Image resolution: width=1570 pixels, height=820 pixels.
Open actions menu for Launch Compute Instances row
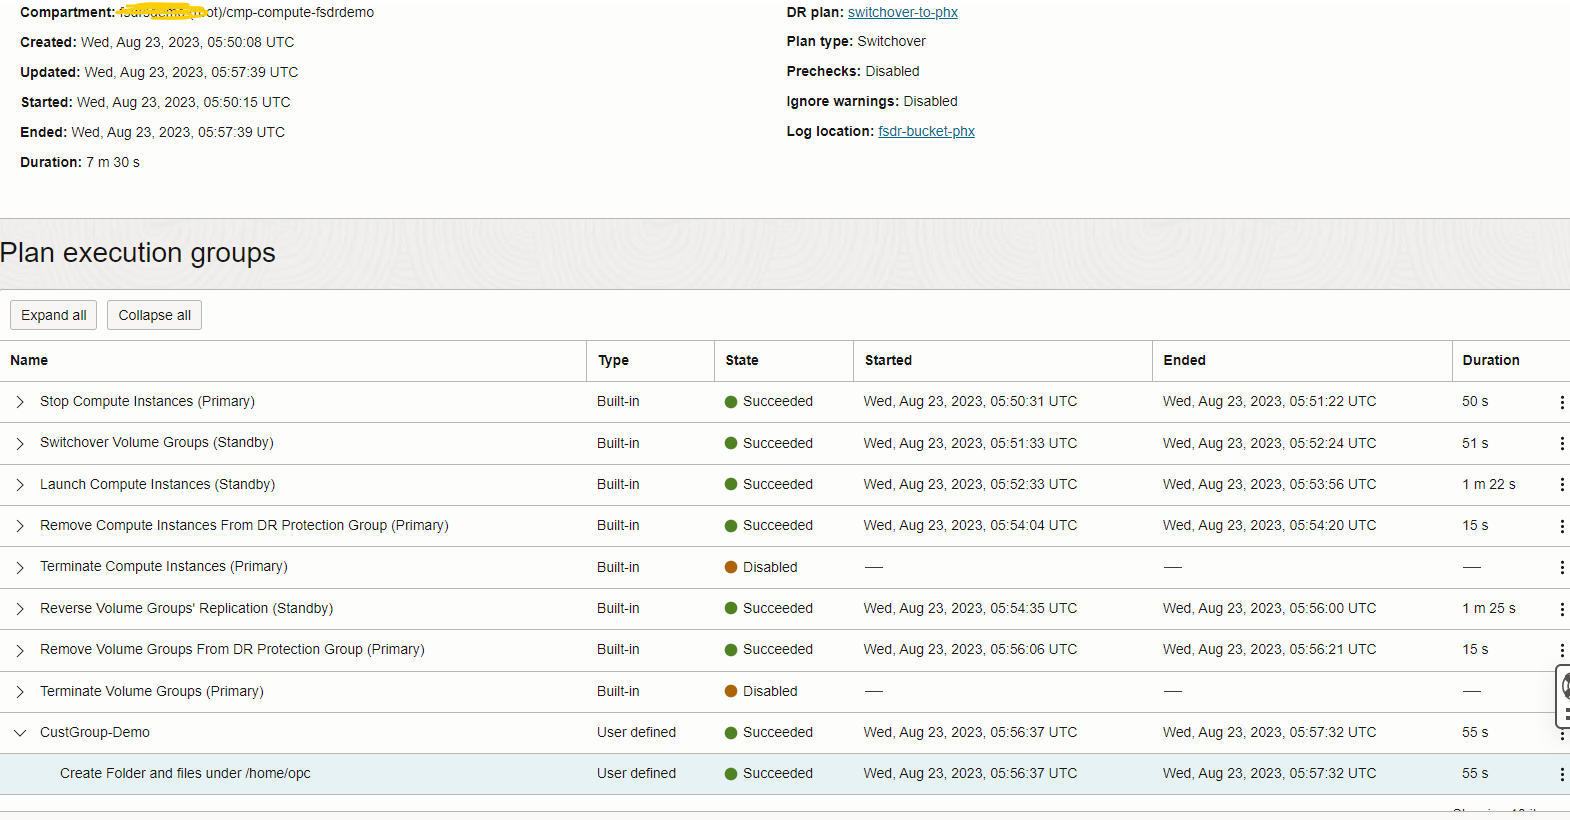[x=1561, y=484]
